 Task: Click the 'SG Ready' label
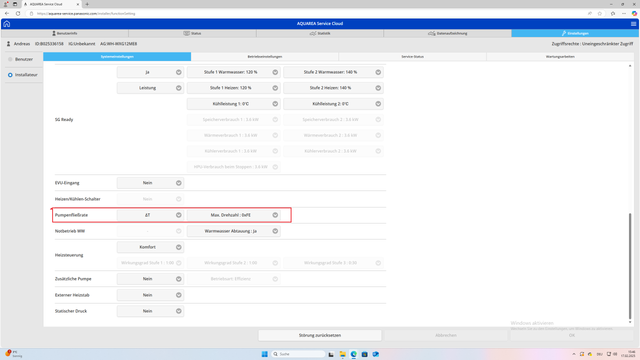tap(64, 120)
